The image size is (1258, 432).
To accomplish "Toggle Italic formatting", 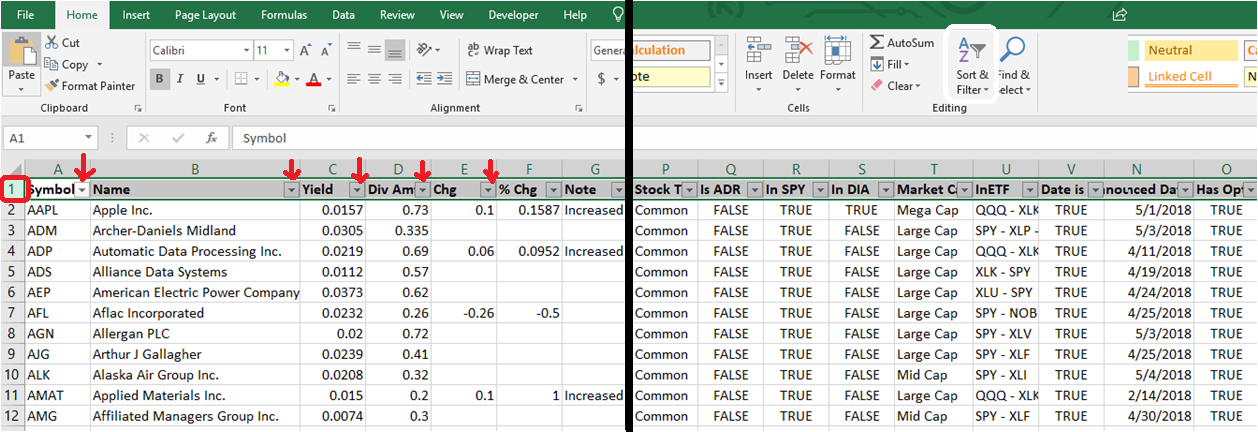I will click(181, 79).
